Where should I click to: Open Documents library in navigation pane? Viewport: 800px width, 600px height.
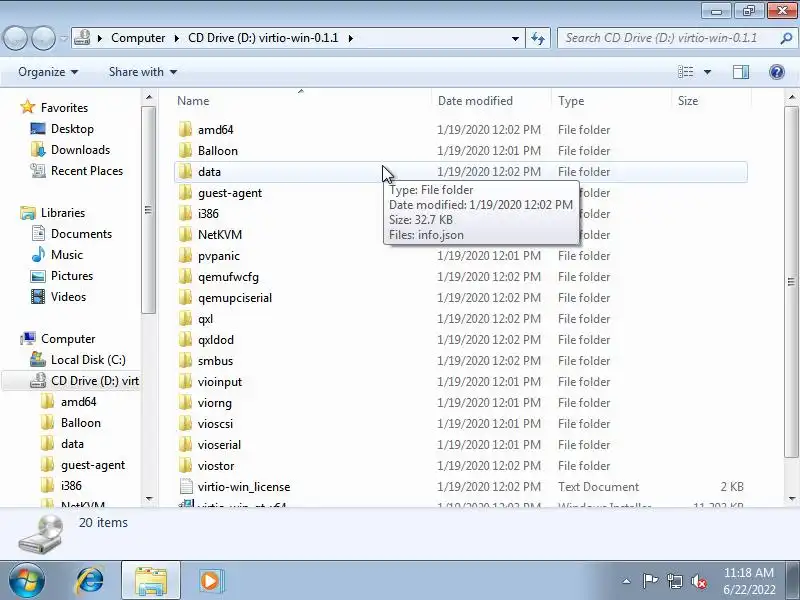tap(71, 234)
